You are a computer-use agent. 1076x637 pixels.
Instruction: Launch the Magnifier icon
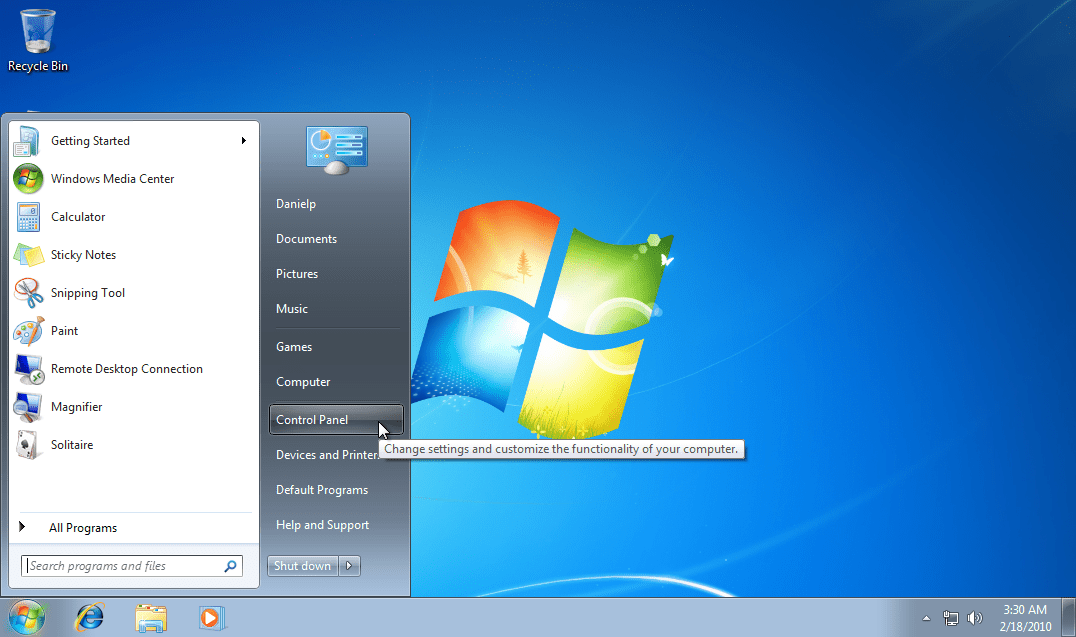pos(27,407)
